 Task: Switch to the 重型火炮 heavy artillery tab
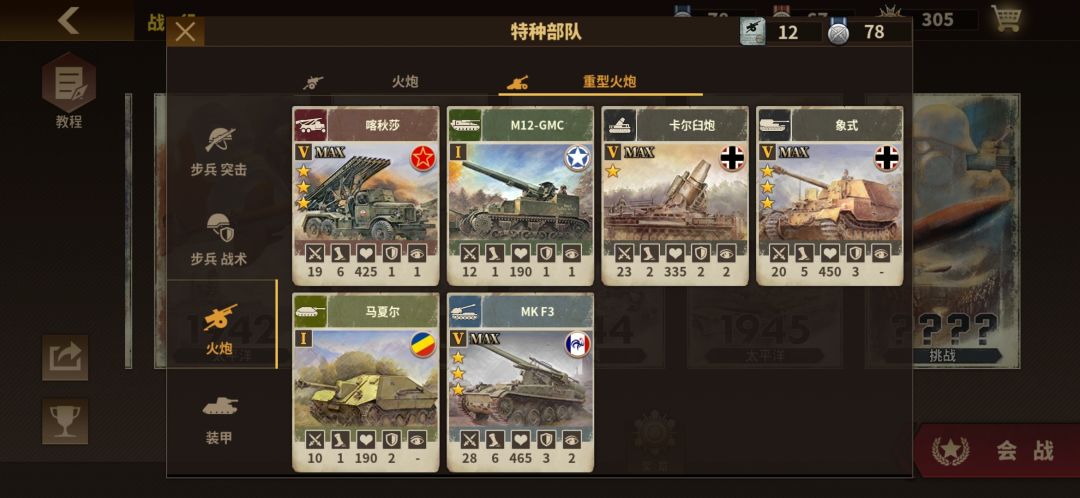click(601, 81)
